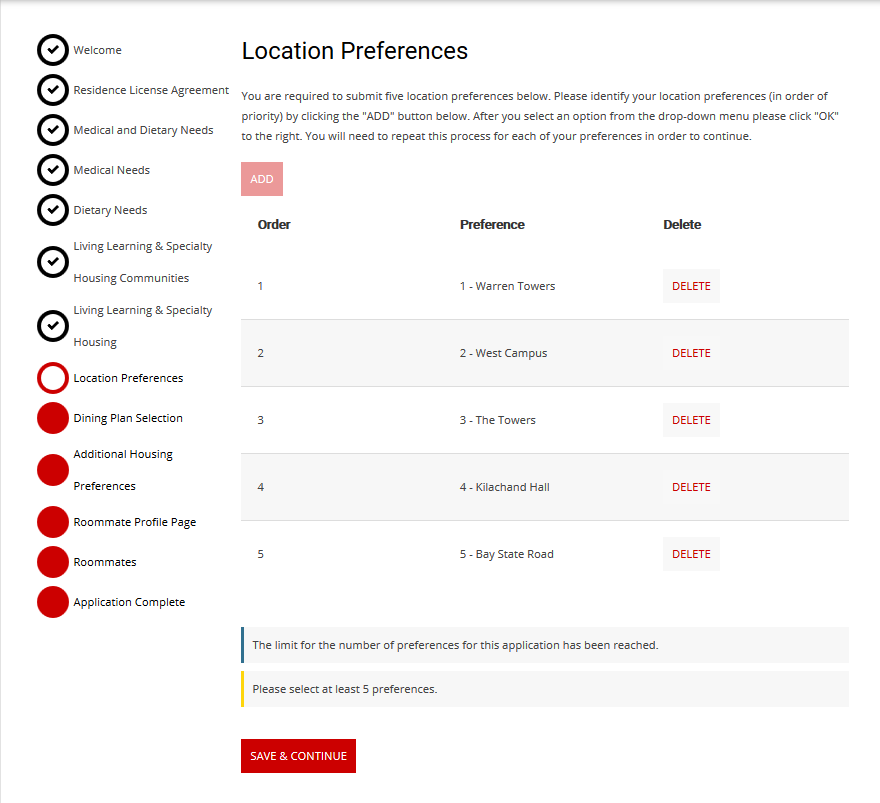The image size is (880, 803).
Task: Delete the Kilachand Hall preference
Action: pos(691,487)
